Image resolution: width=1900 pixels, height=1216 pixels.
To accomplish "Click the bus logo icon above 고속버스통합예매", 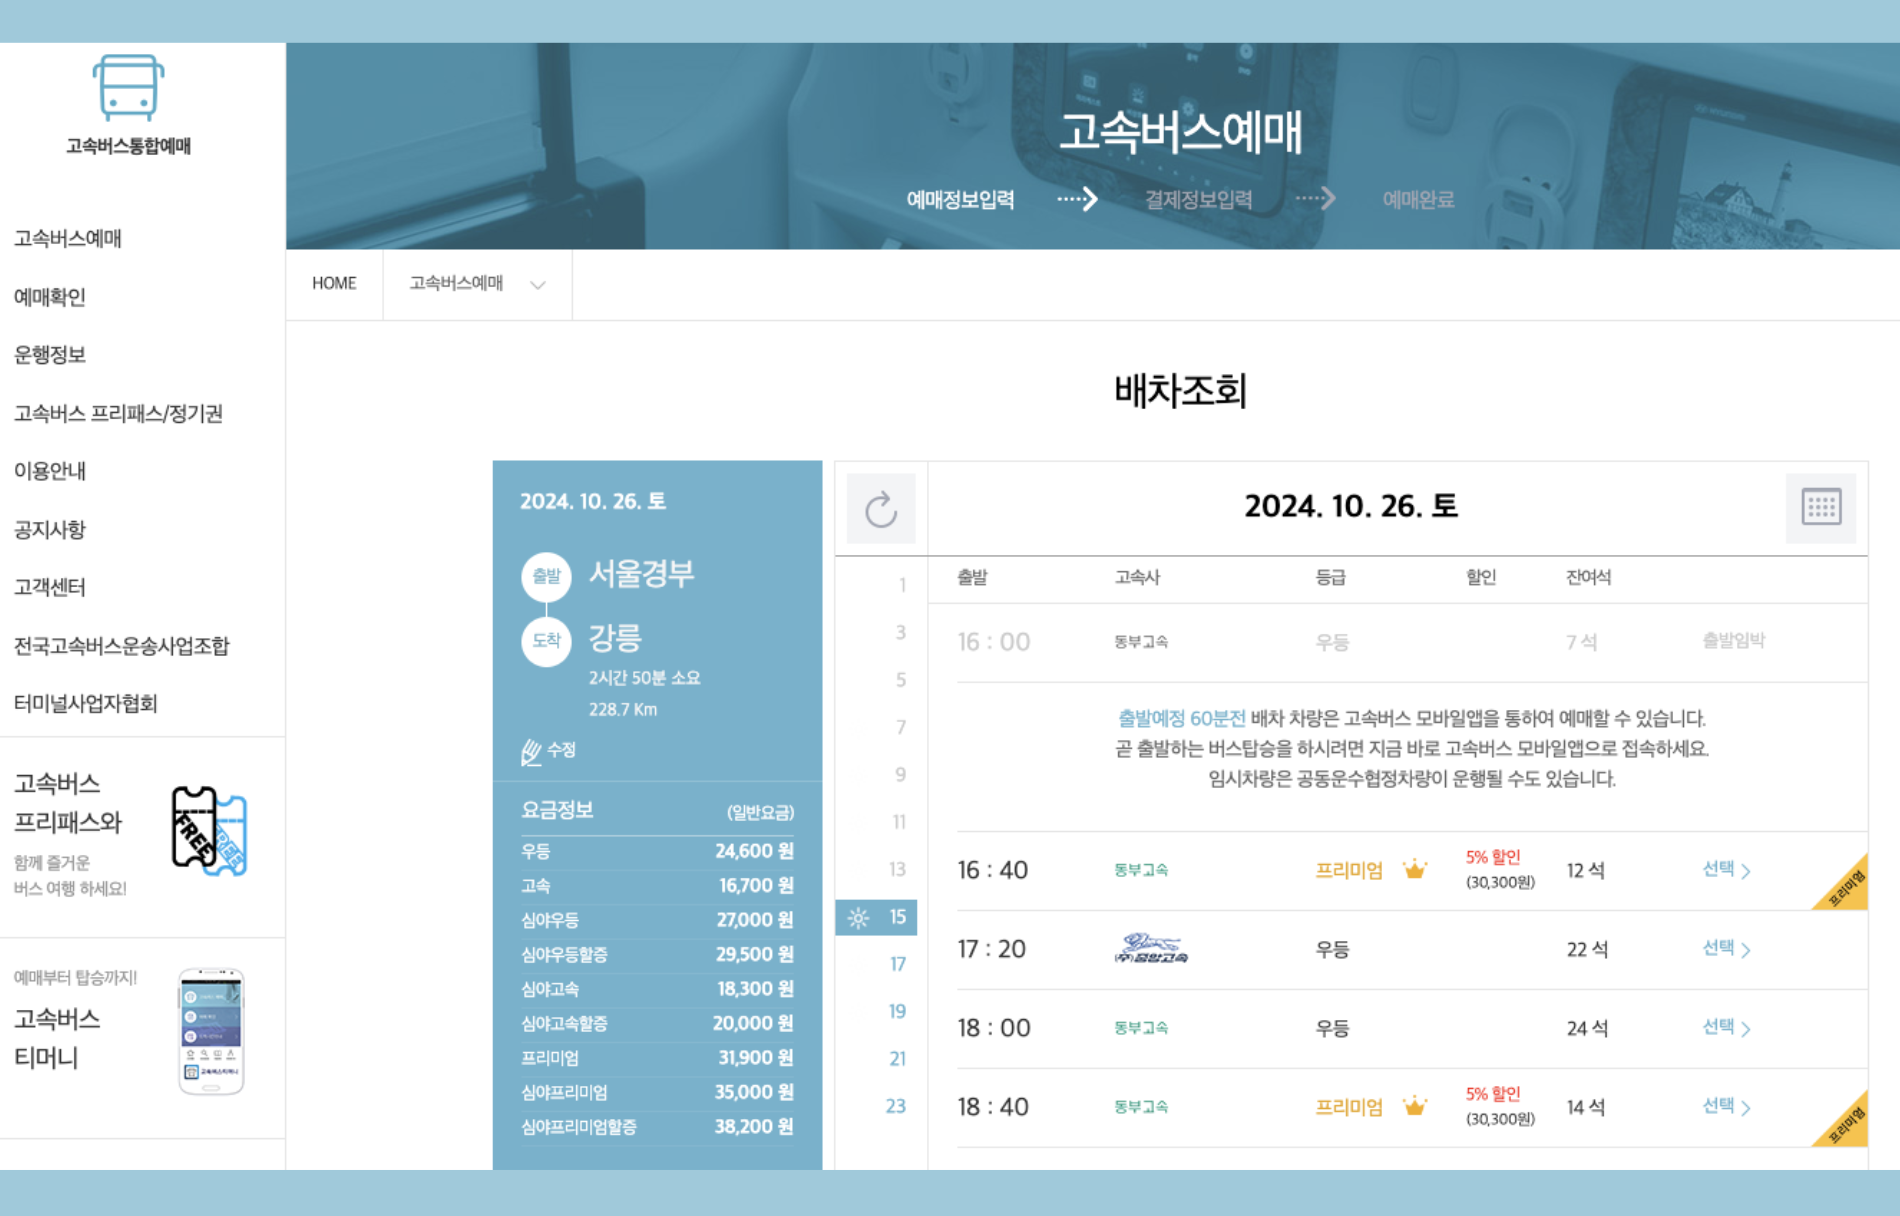I will click(129, 88).
